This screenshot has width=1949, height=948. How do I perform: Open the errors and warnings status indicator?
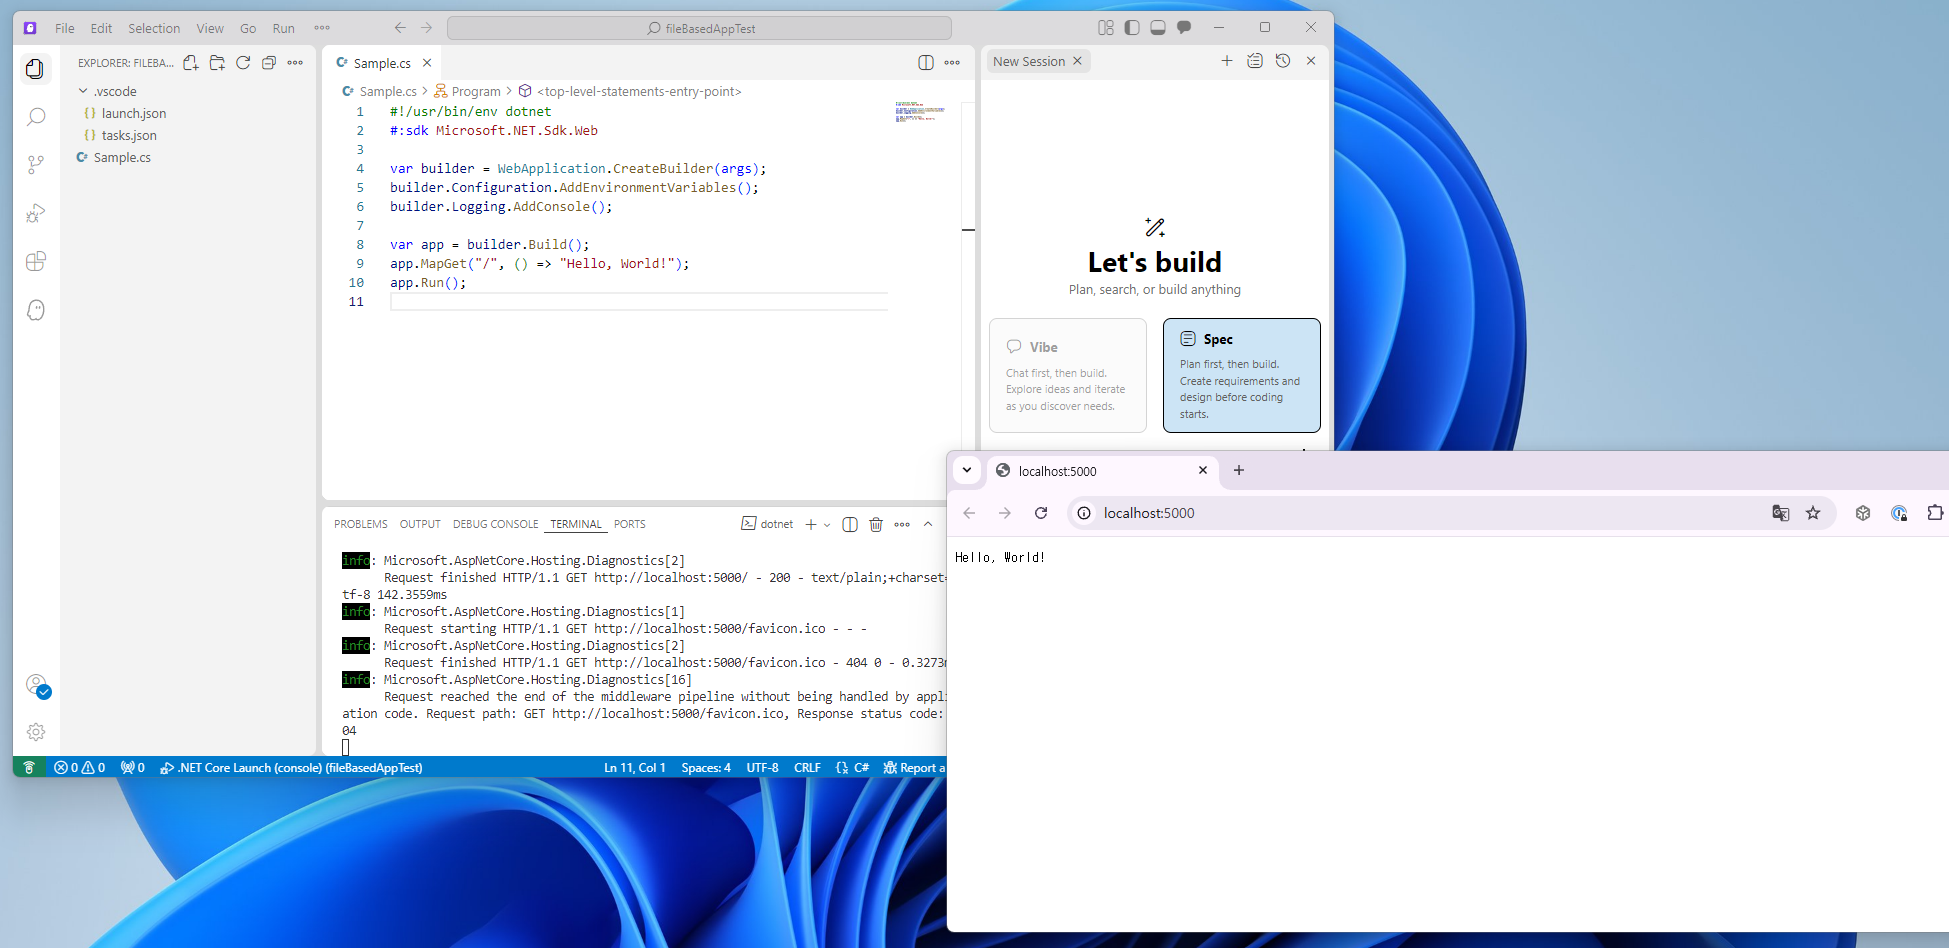tap(80, 768)
